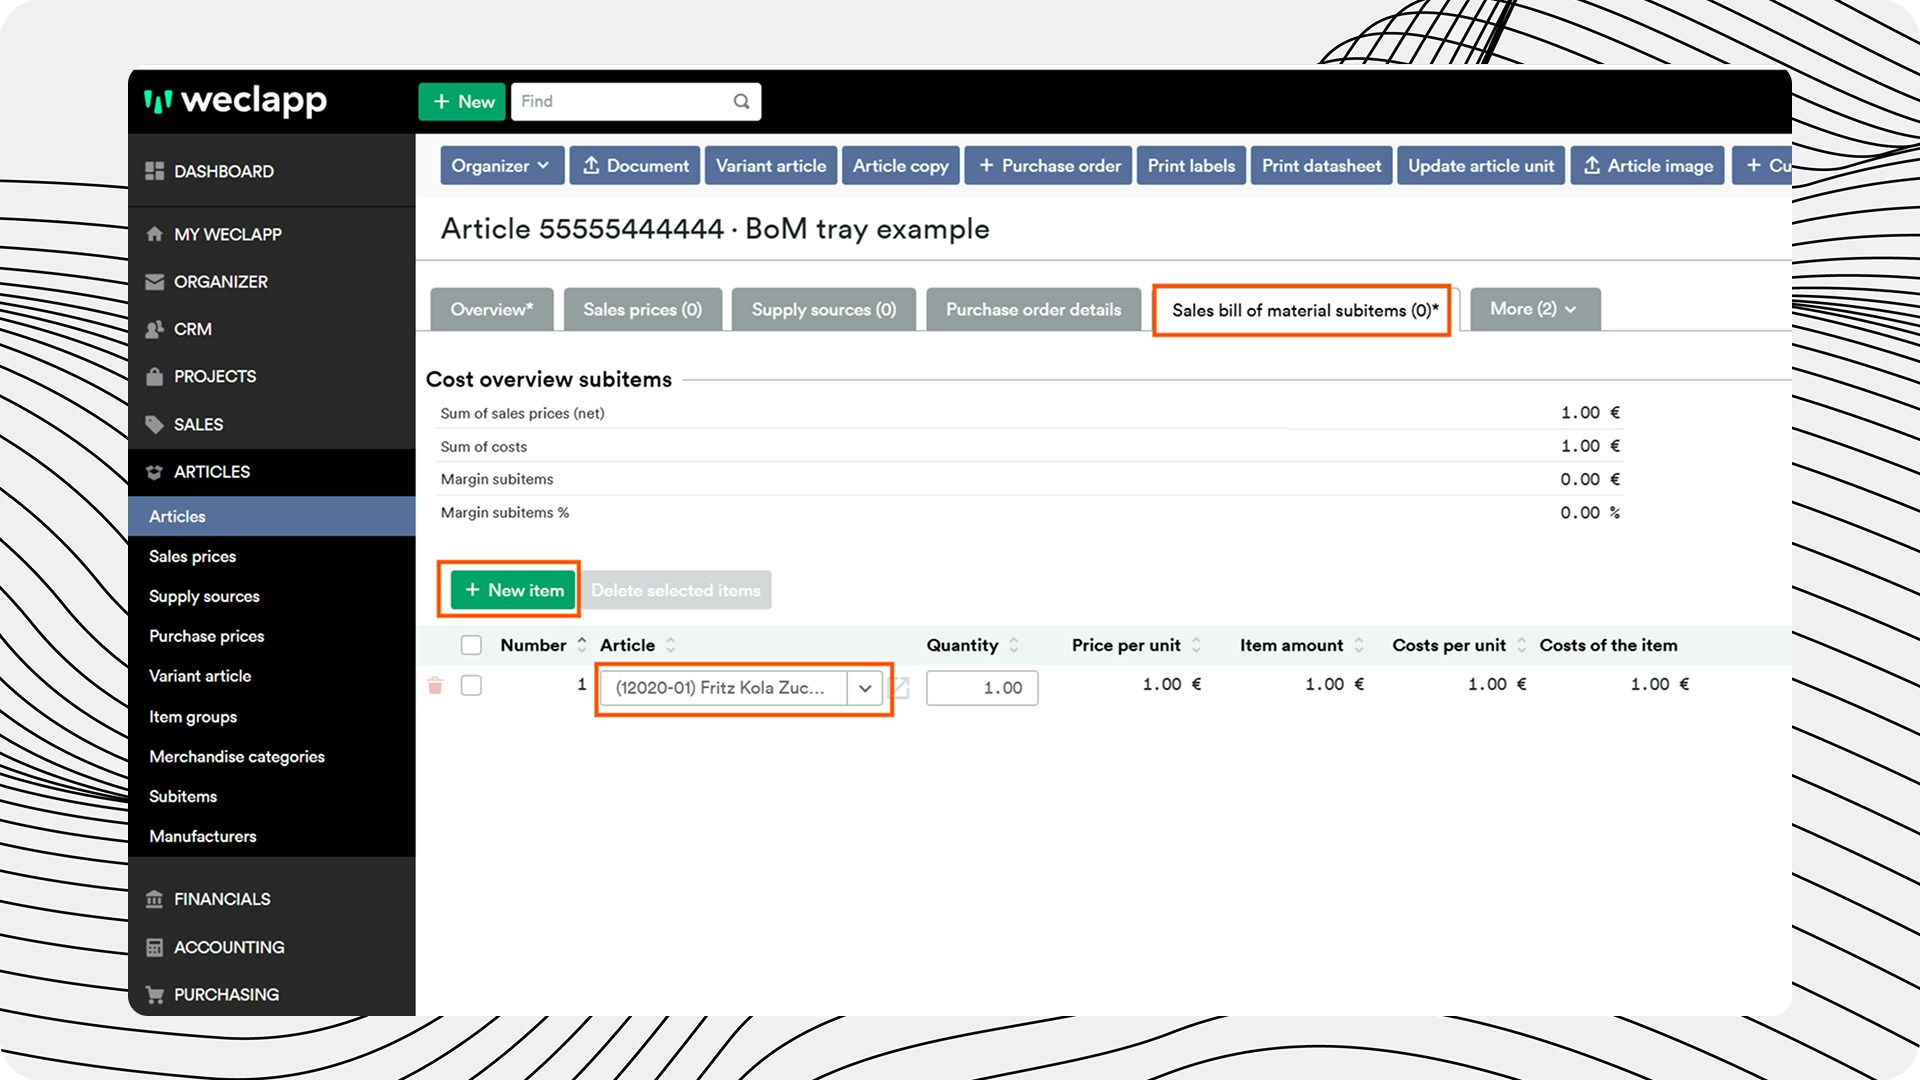Click the Document upload button

pos(636,166)
